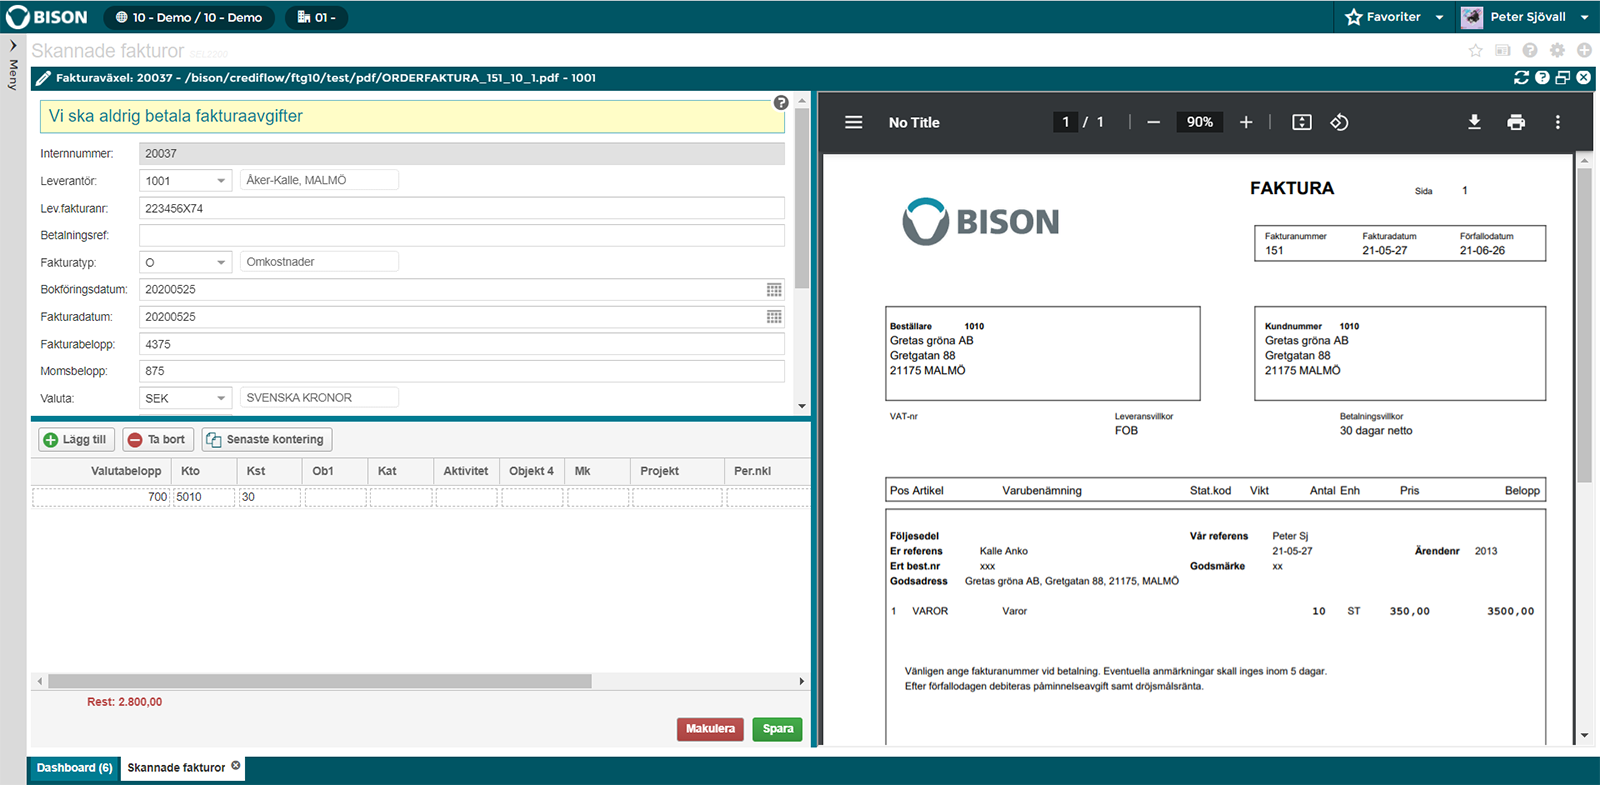The width and height of the screenshot is (1600, 785).
Task: Click the BISON logo in top bar
Action: [47, 17]
